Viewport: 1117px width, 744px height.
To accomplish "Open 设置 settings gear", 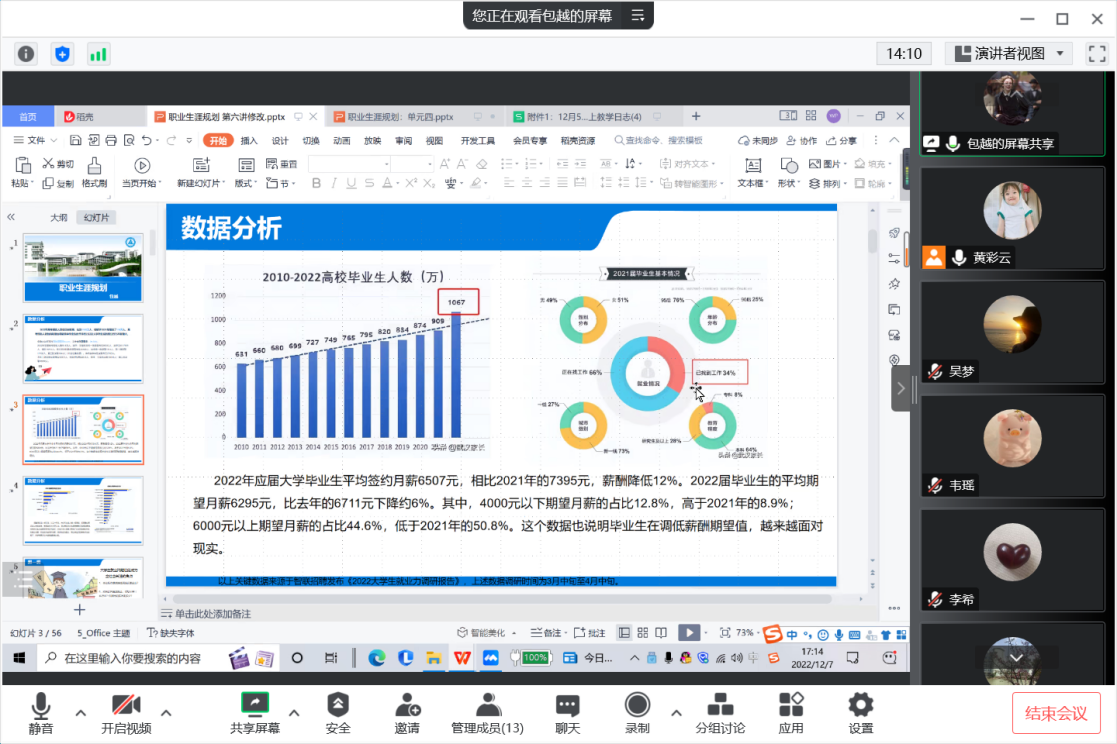I will pos(860,712).
